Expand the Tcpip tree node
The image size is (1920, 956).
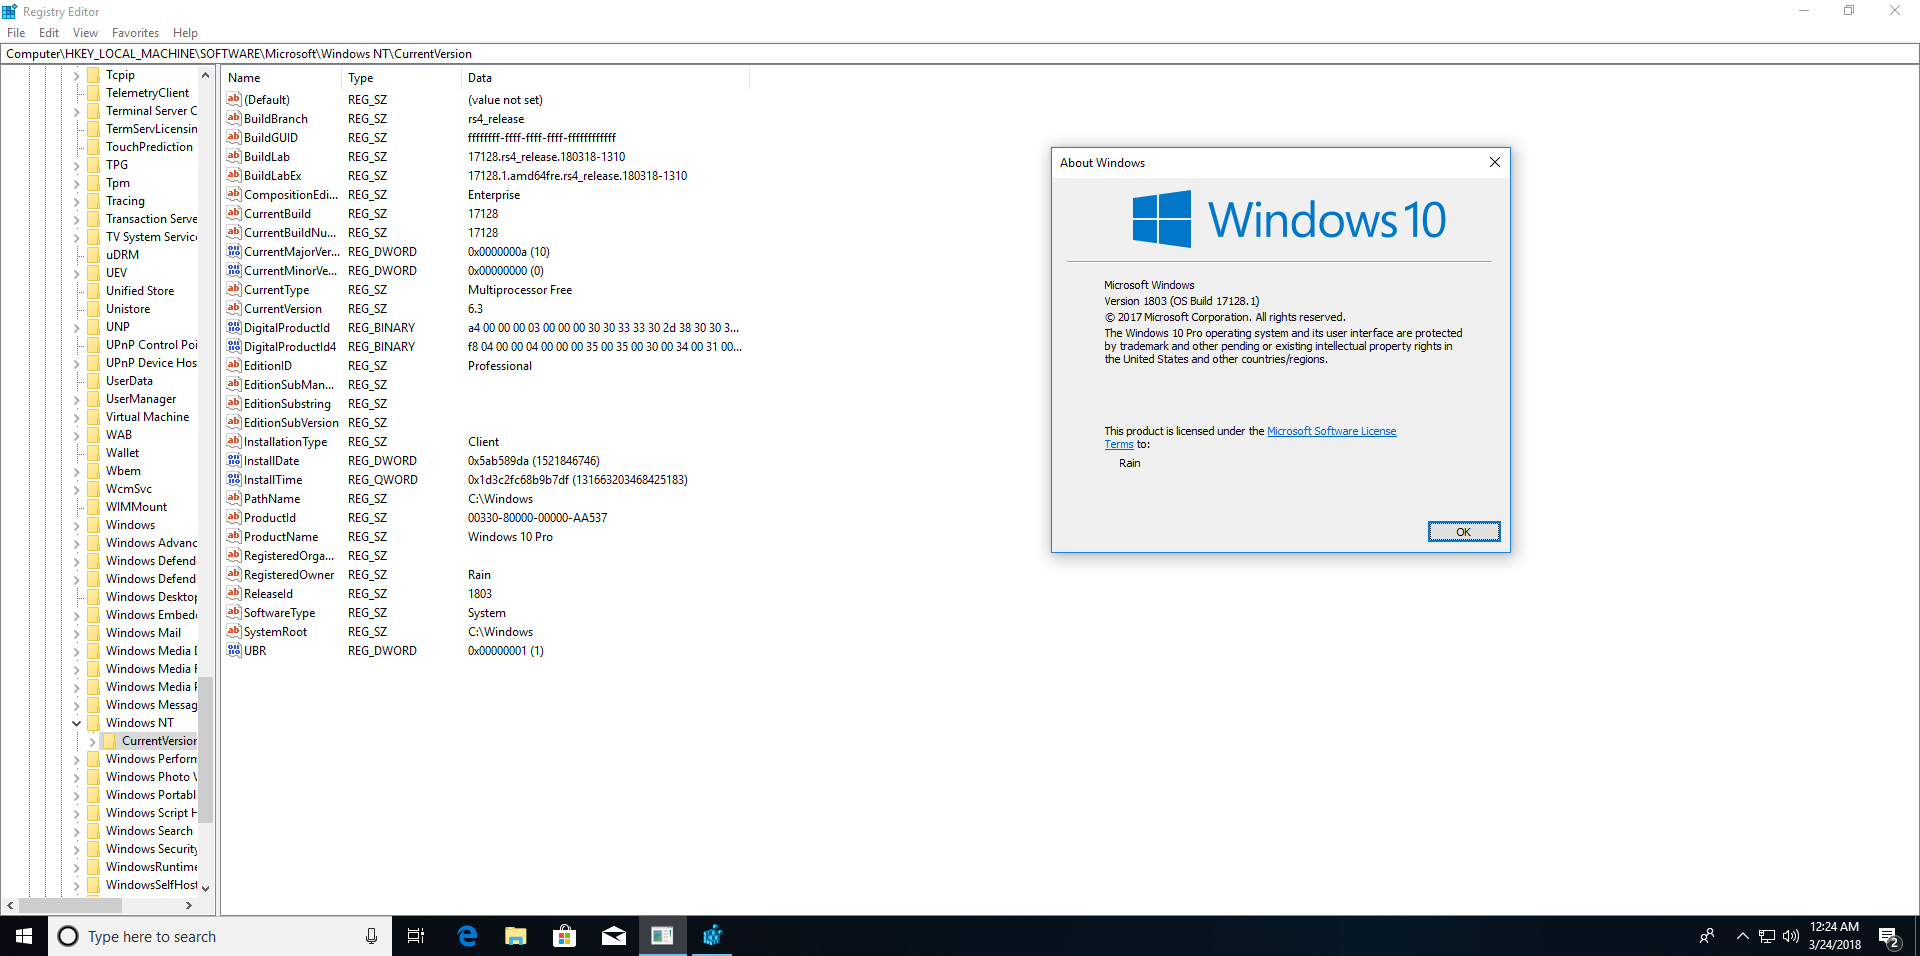tap(76, 75)
